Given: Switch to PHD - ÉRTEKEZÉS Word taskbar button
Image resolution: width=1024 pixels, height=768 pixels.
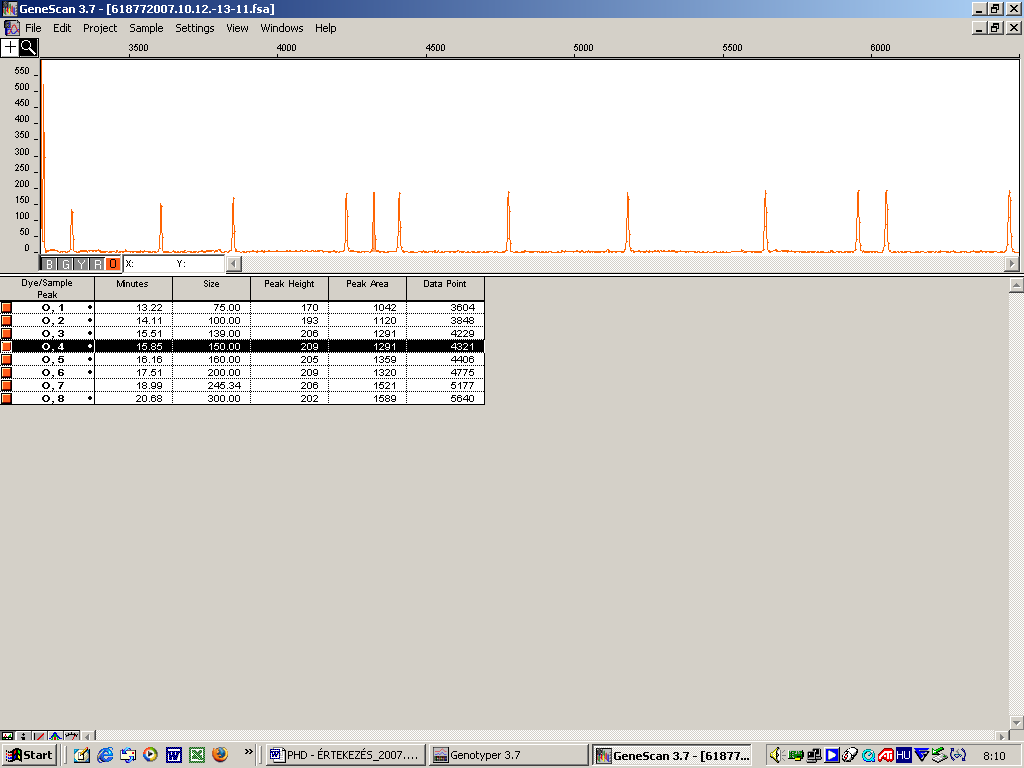Looking at the screenshot, I should point(346,756).
